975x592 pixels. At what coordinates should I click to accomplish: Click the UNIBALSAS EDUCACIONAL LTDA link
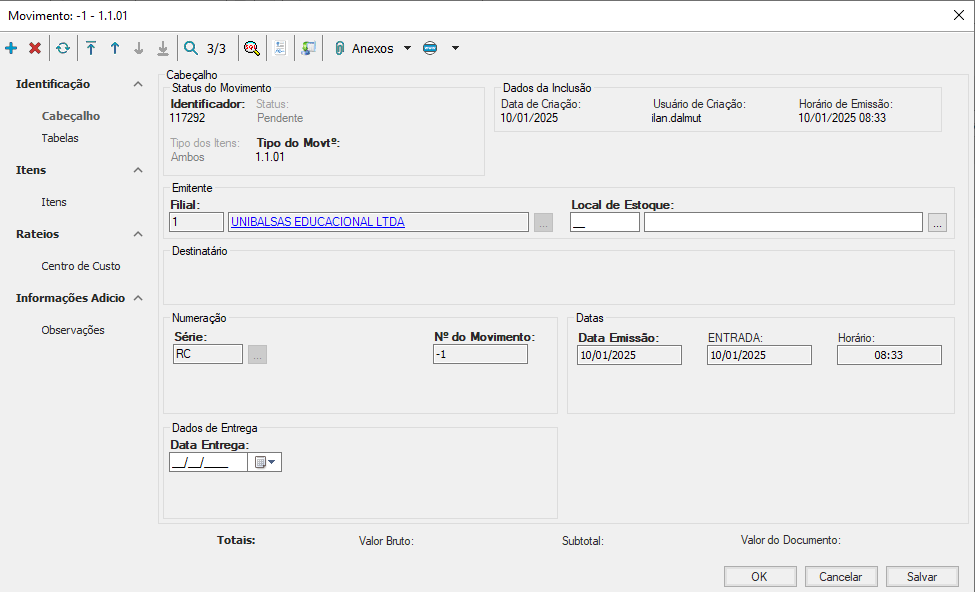[318, 222]
